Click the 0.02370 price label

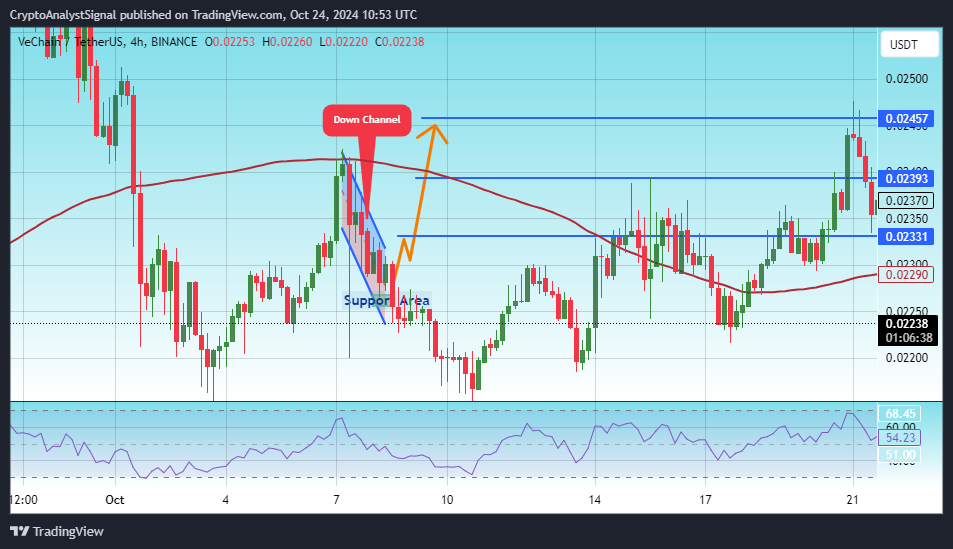pyautogui.click(x=906, y=201)
